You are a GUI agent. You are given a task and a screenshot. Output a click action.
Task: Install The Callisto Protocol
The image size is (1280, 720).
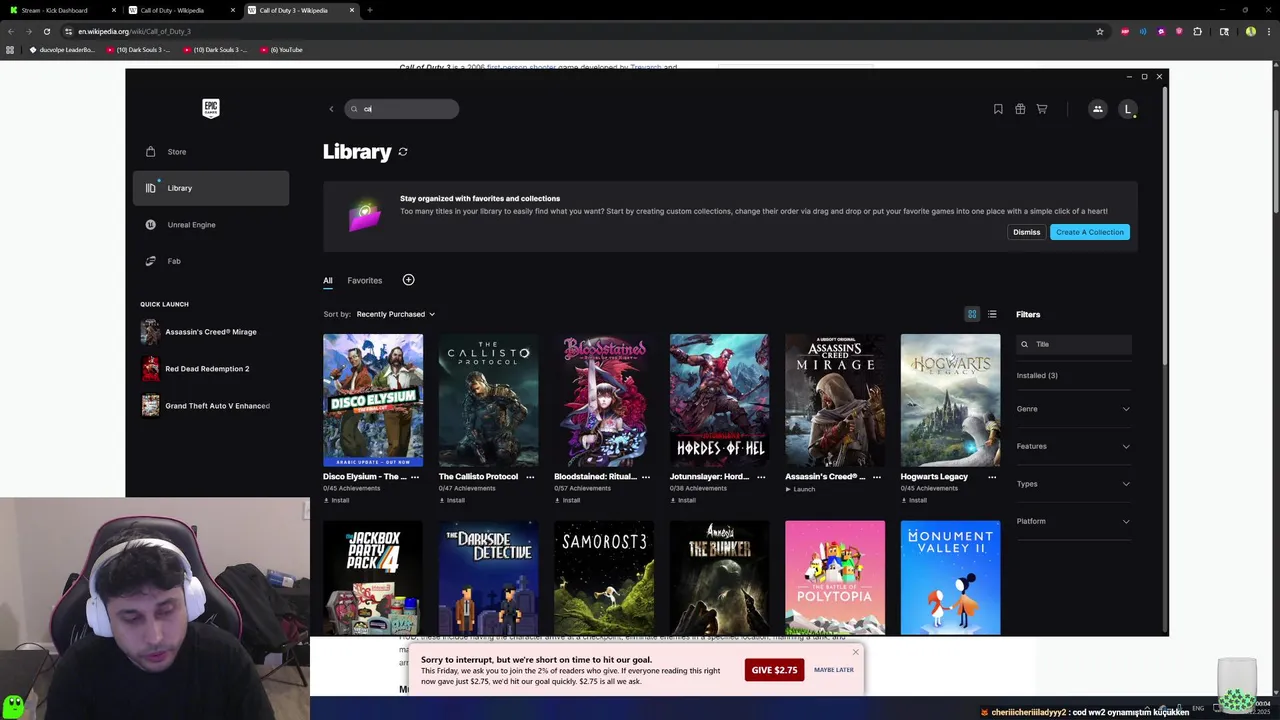(x=452, y=500)
